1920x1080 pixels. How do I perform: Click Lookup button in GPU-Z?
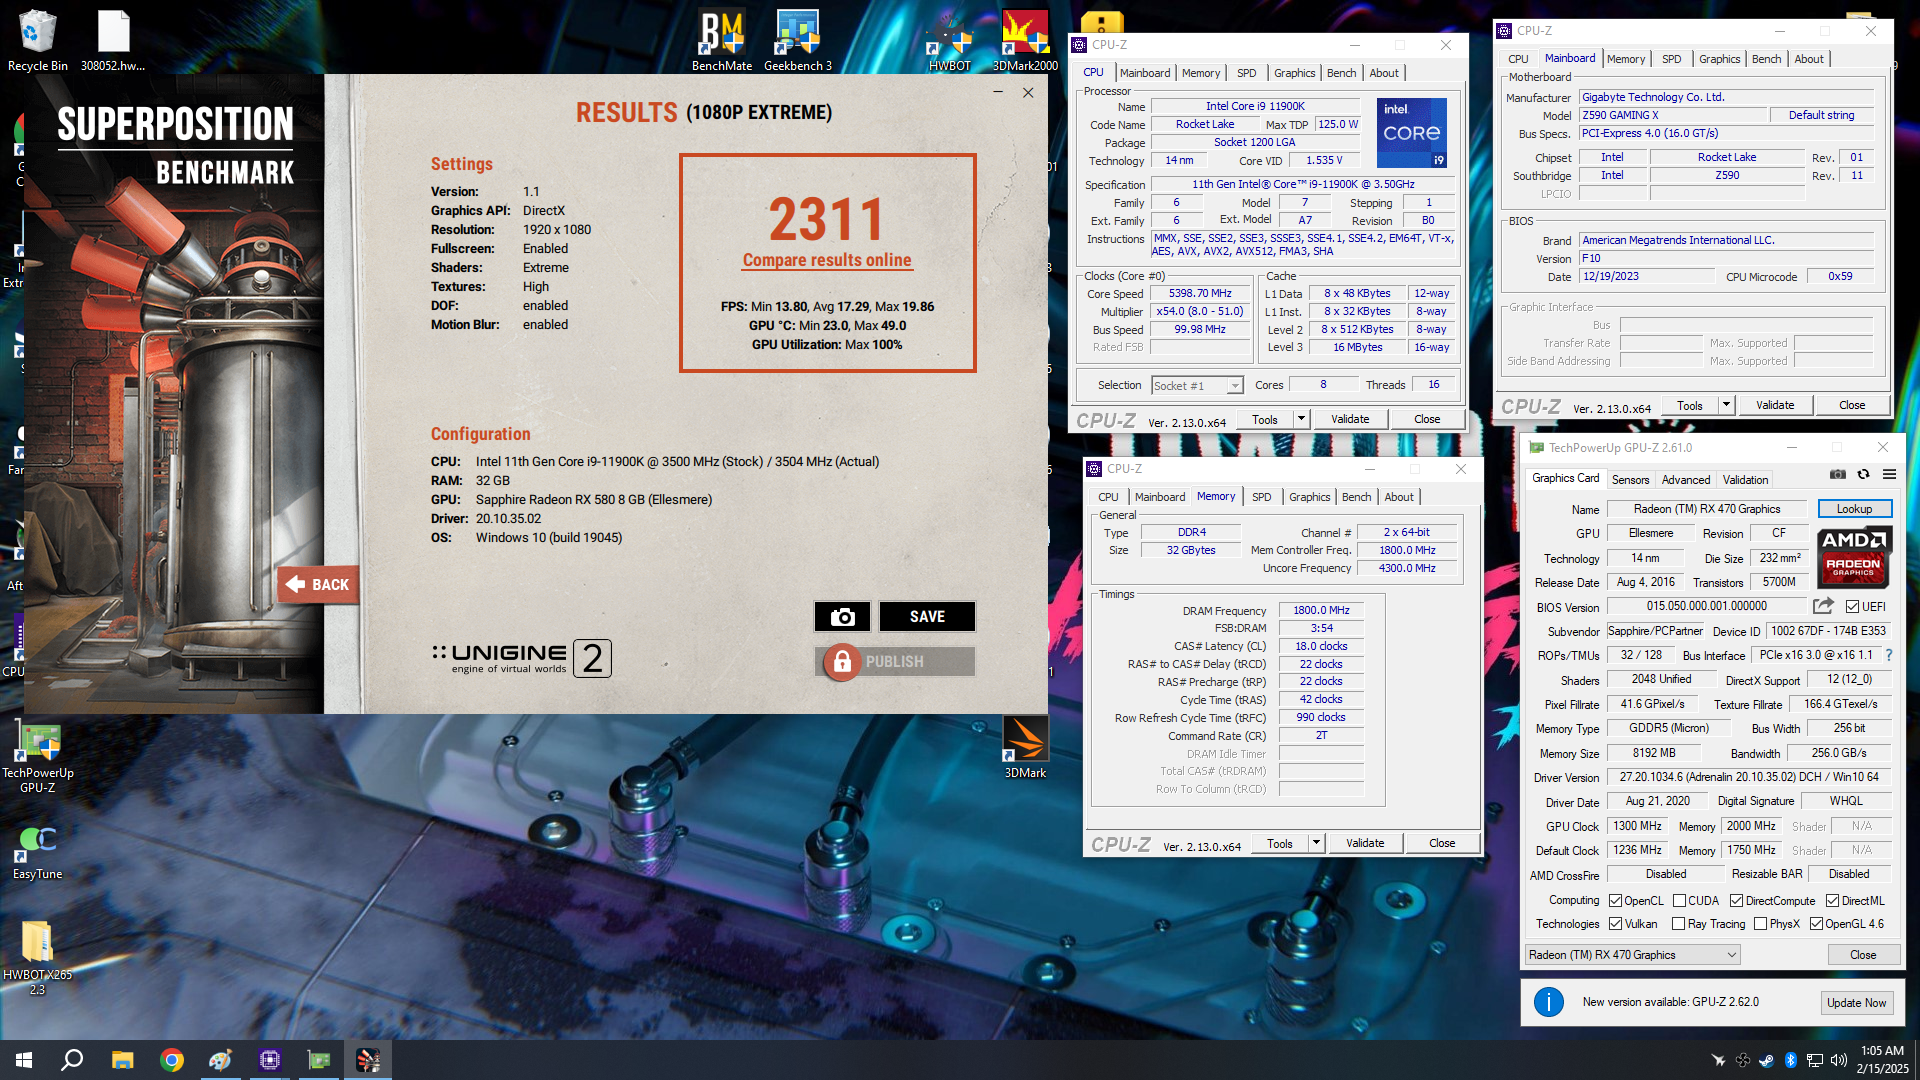(x=1854, y=509)
